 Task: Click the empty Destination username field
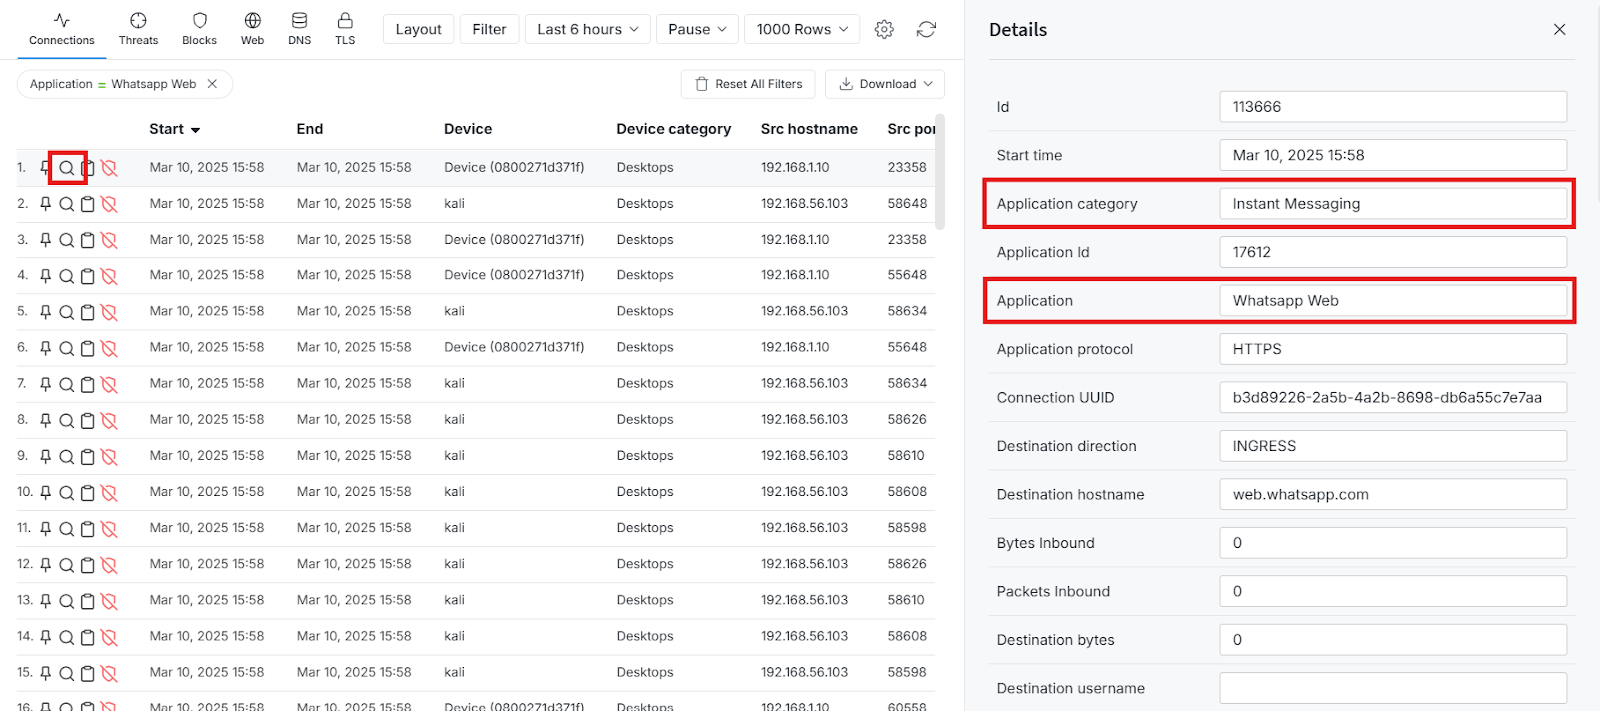point(1393,688)
